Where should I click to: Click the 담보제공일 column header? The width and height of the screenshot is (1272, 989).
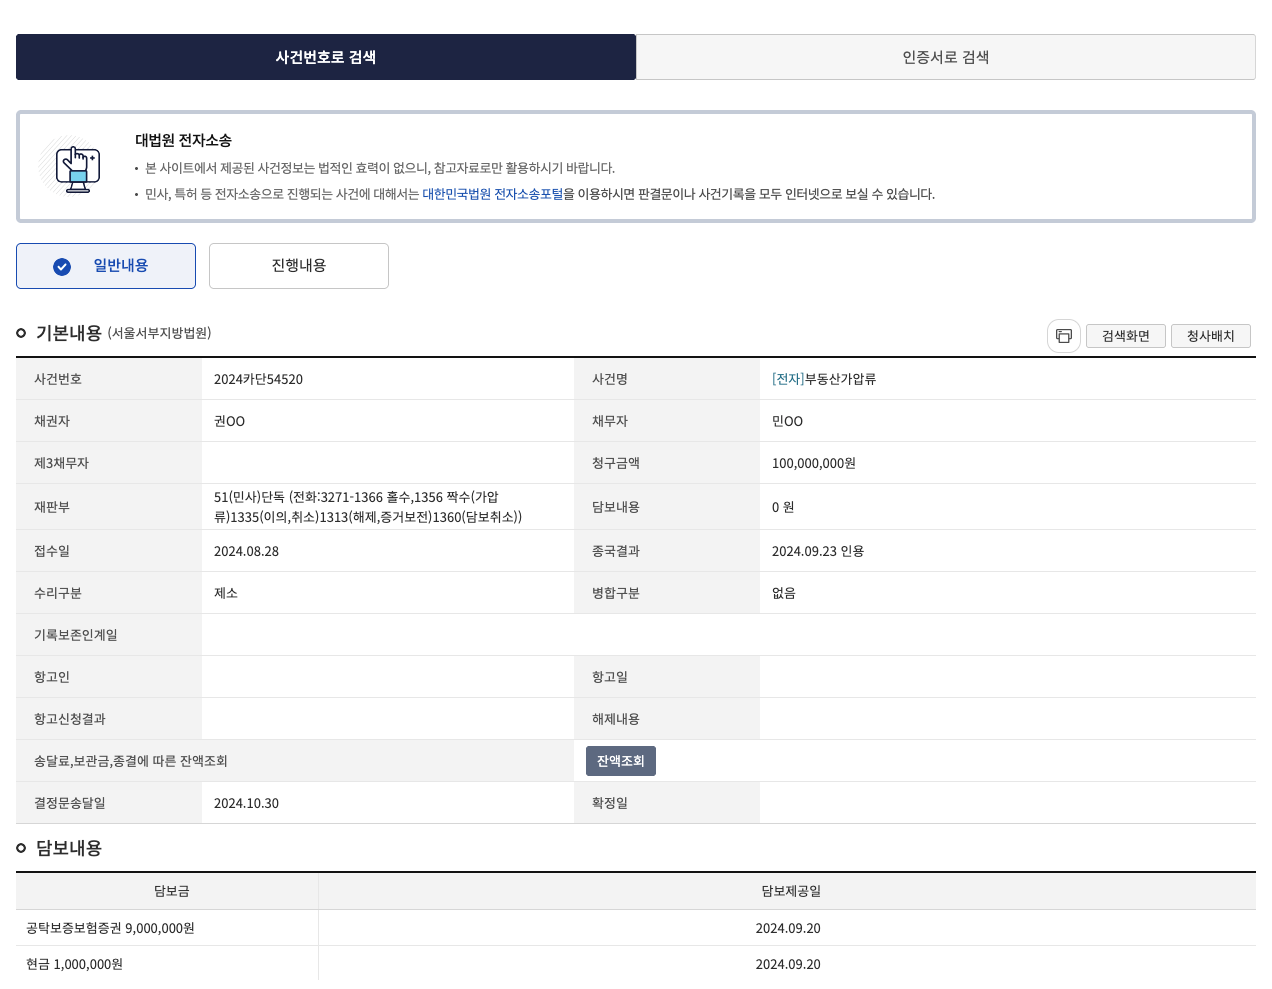790,891
